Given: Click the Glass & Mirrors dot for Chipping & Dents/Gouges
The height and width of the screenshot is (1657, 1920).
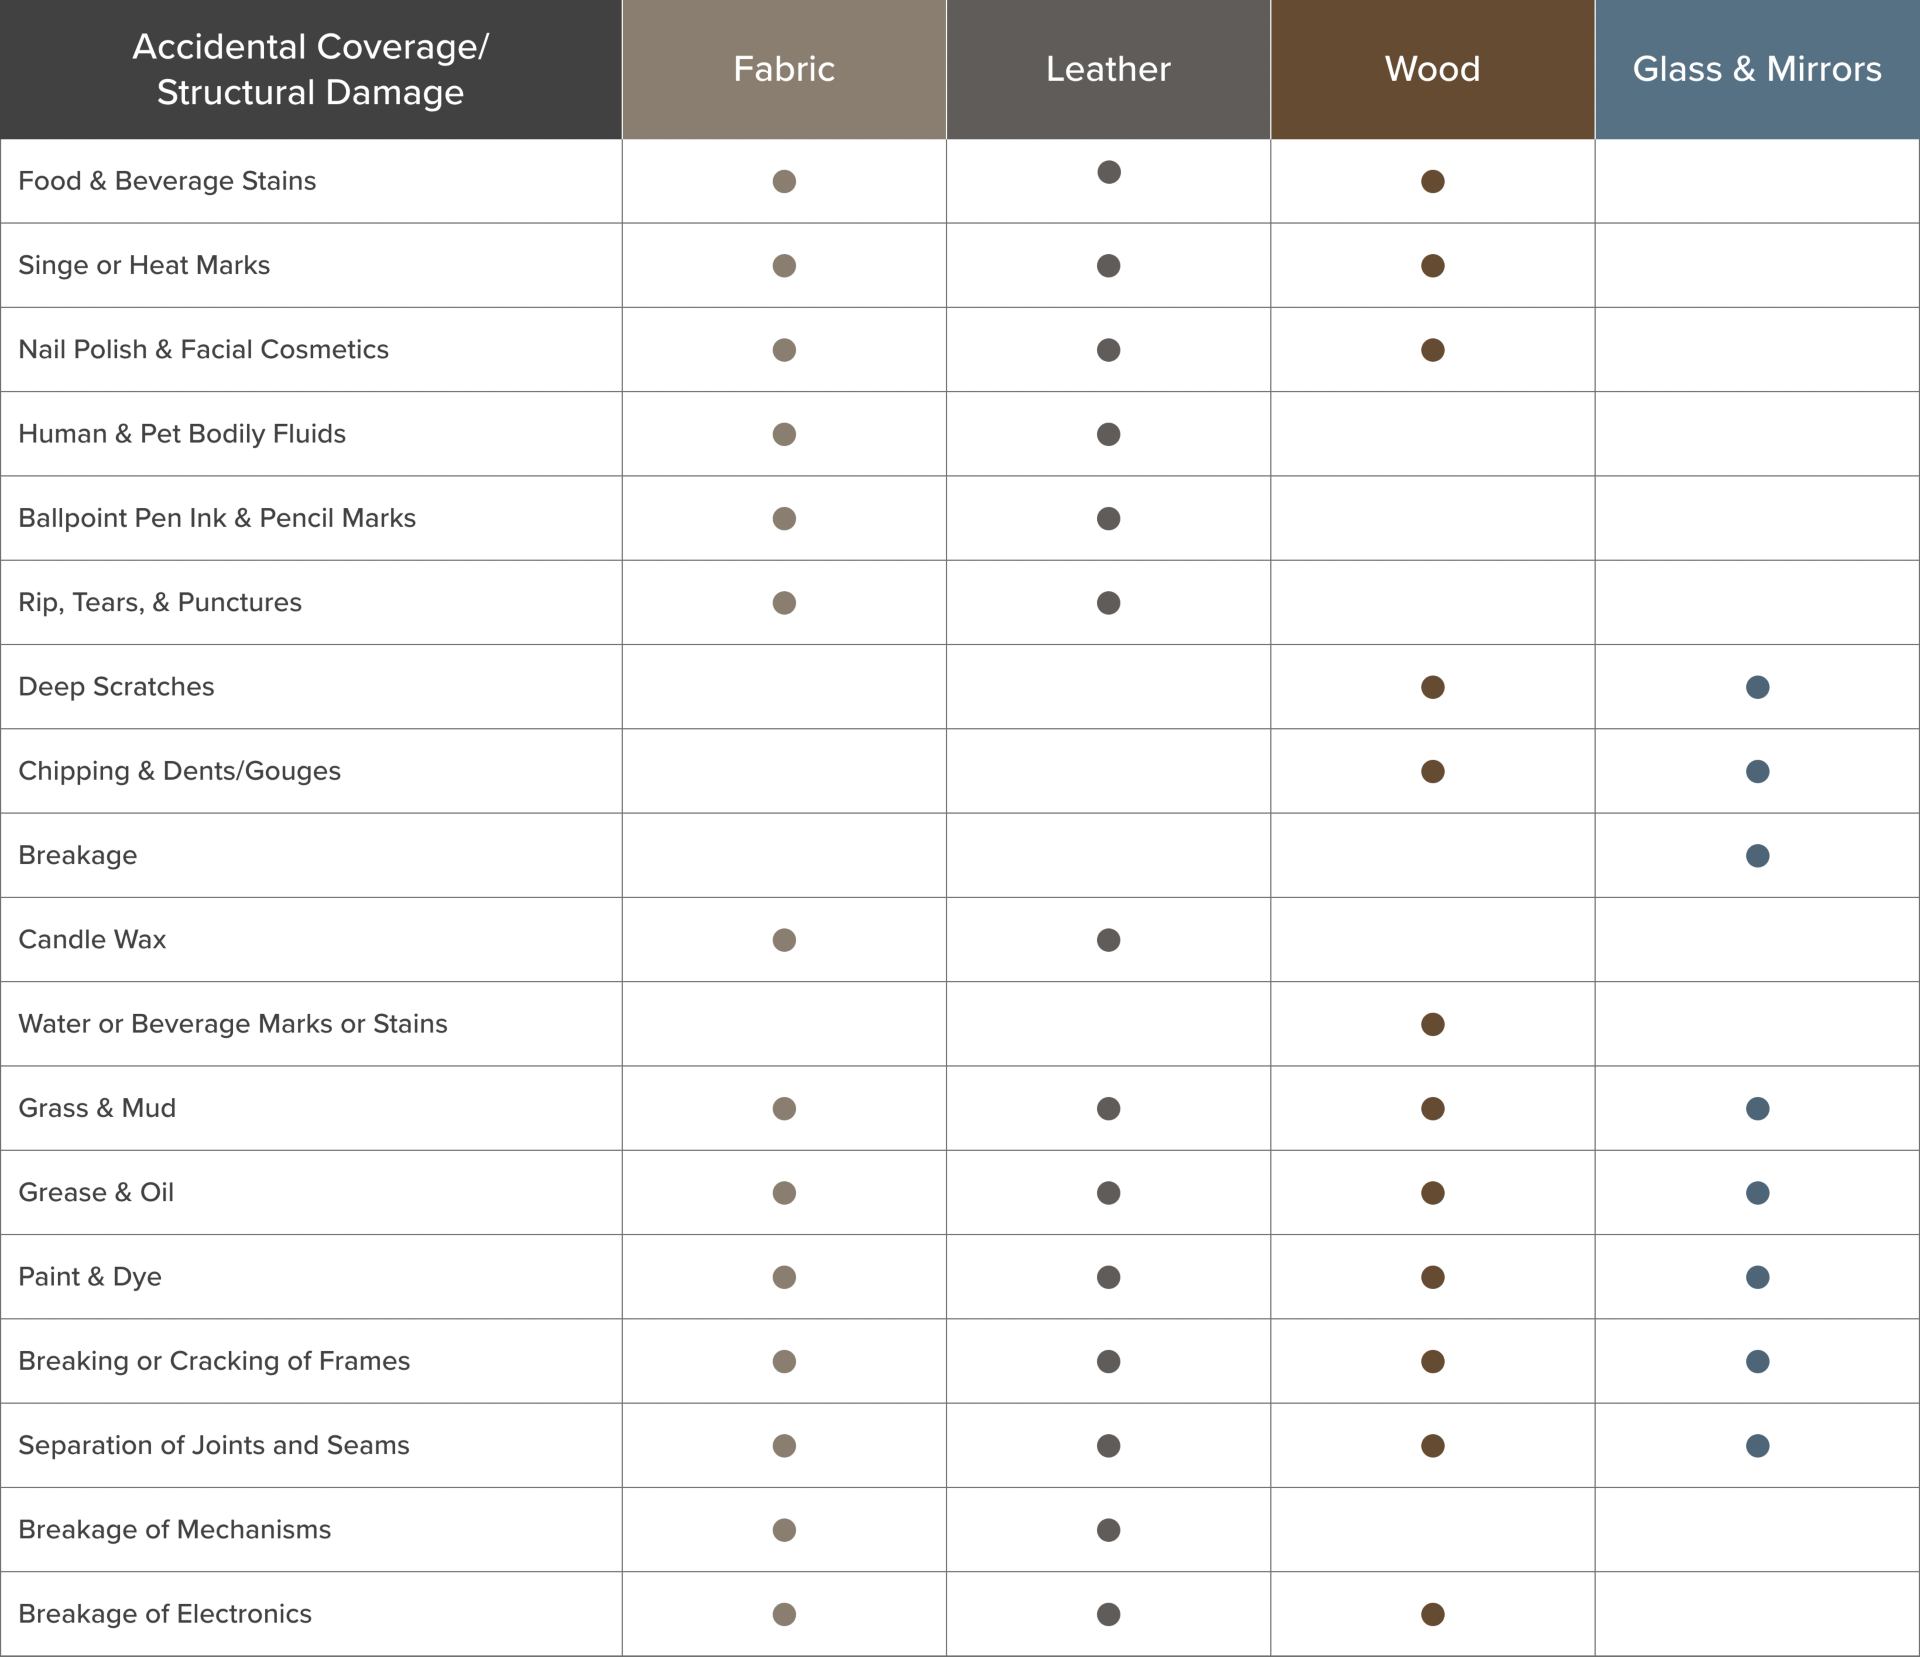Looking at the screenshot, I should pos(1757,771).
